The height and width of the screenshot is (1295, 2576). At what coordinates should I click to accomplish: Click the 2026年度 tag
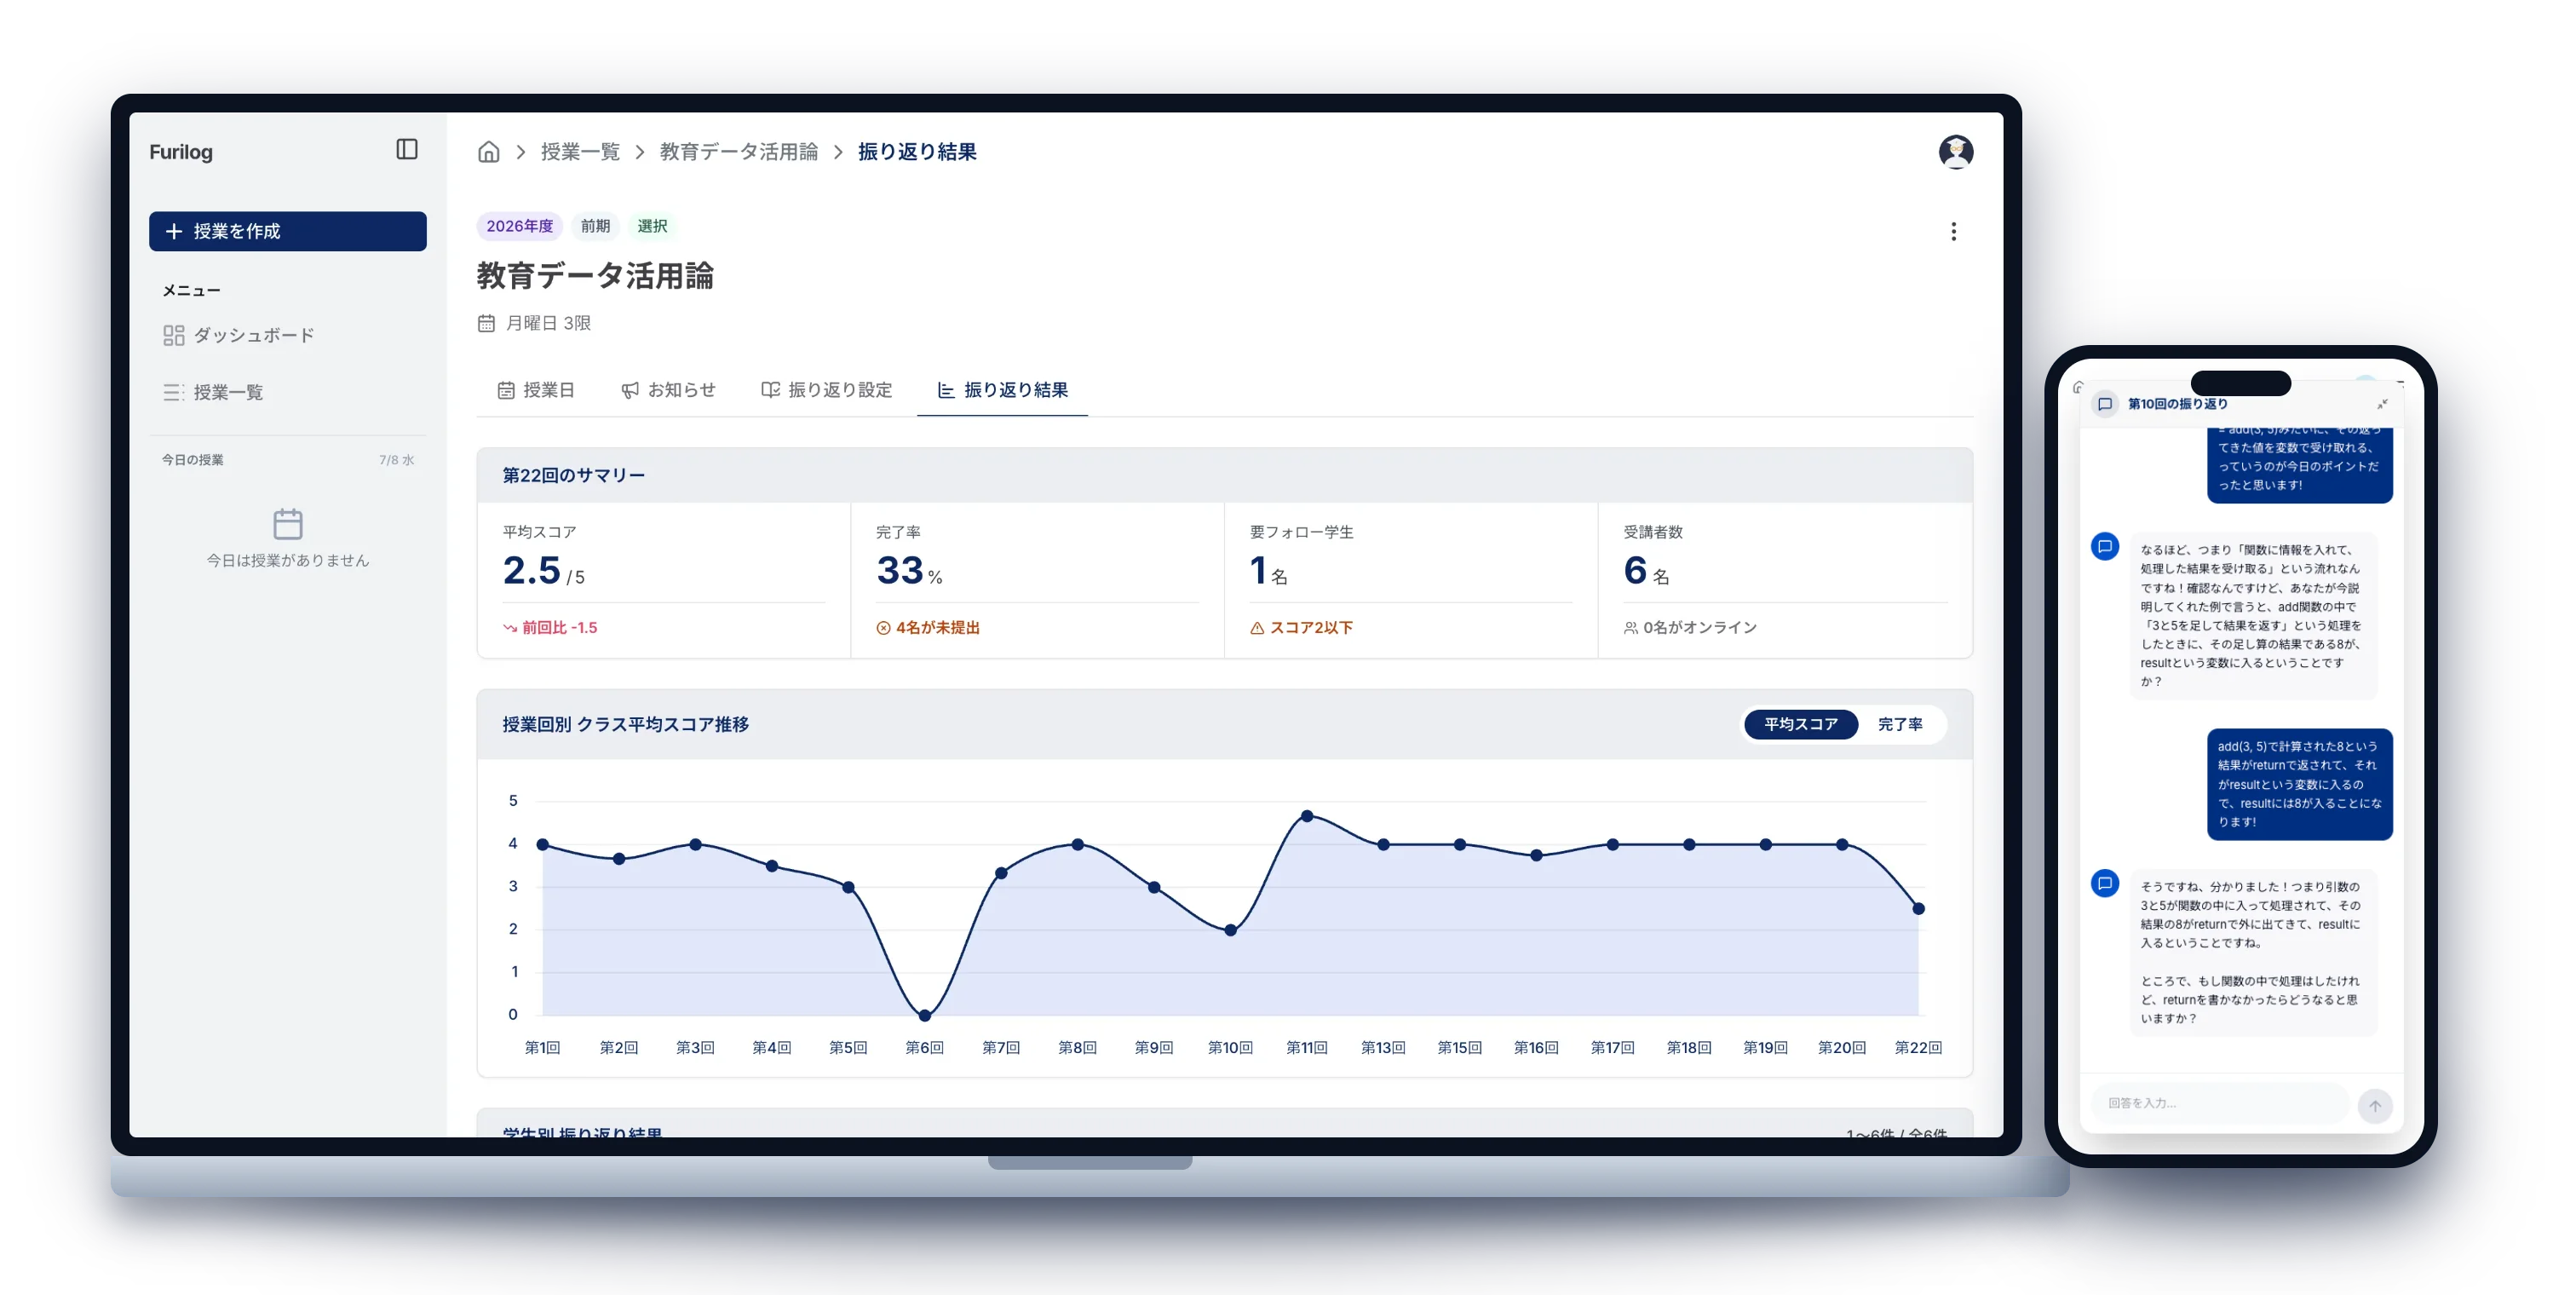pos(519,227)
